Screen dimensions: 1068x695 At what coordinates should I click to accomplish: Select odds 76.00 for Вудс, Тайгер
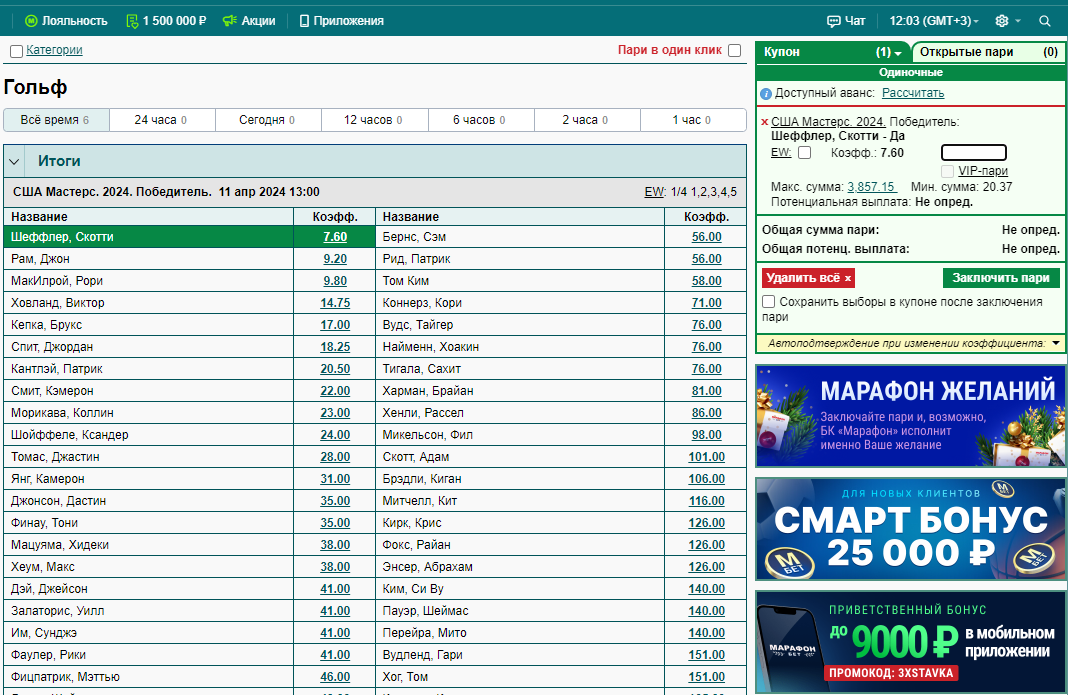[x=706, y=325]
